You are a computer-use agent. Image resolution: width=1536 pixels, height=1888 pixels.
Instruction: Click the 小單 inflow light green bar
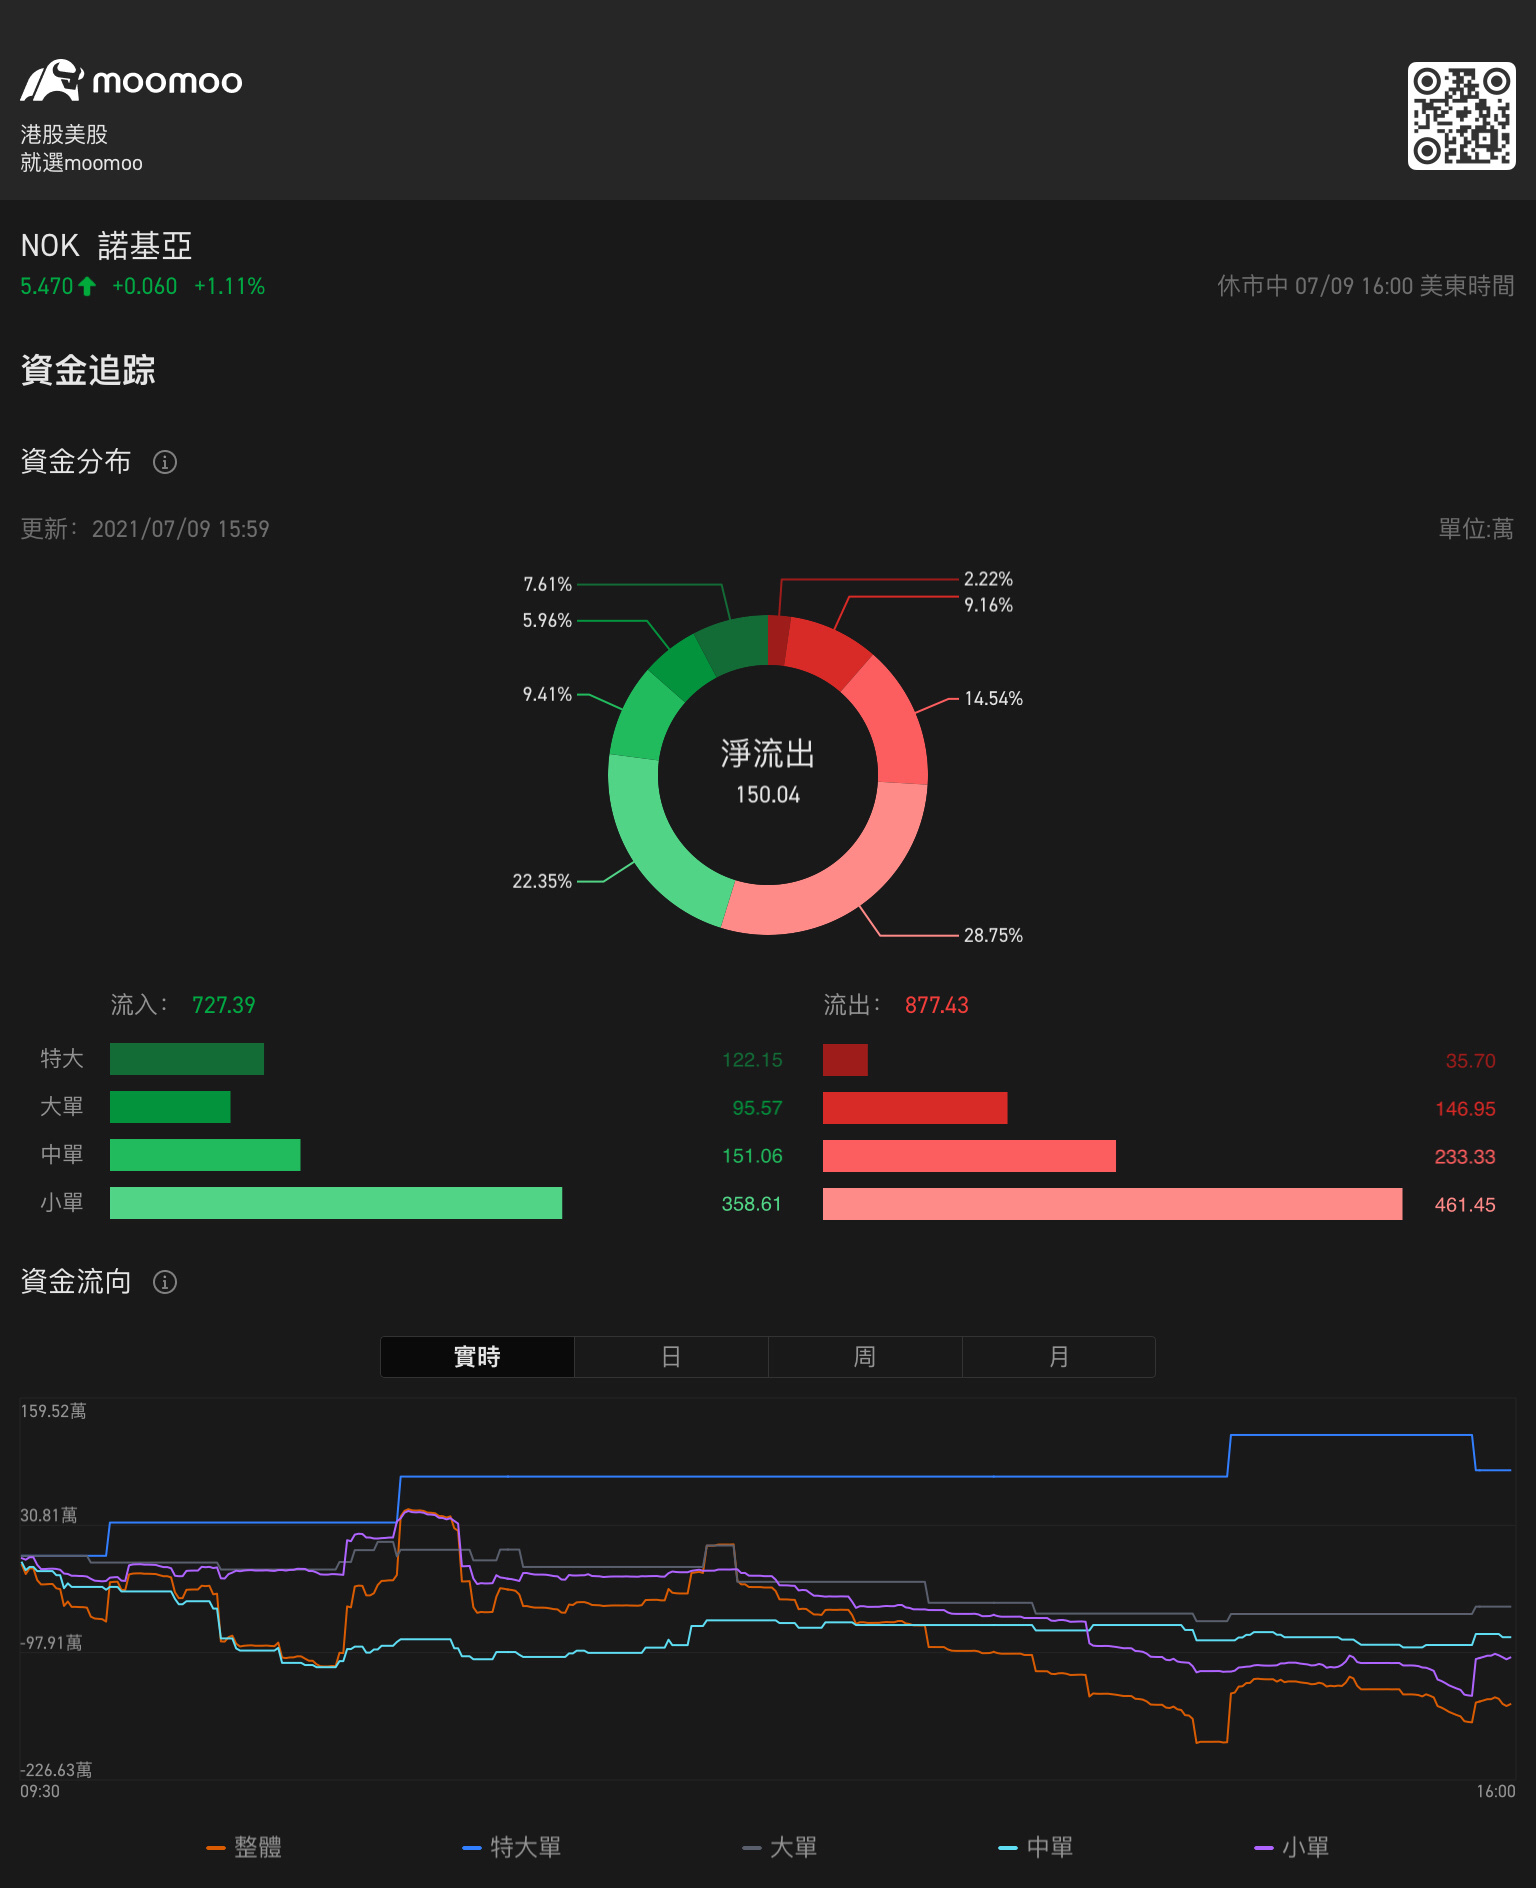pyautogui.click(x=336, y=1203)
